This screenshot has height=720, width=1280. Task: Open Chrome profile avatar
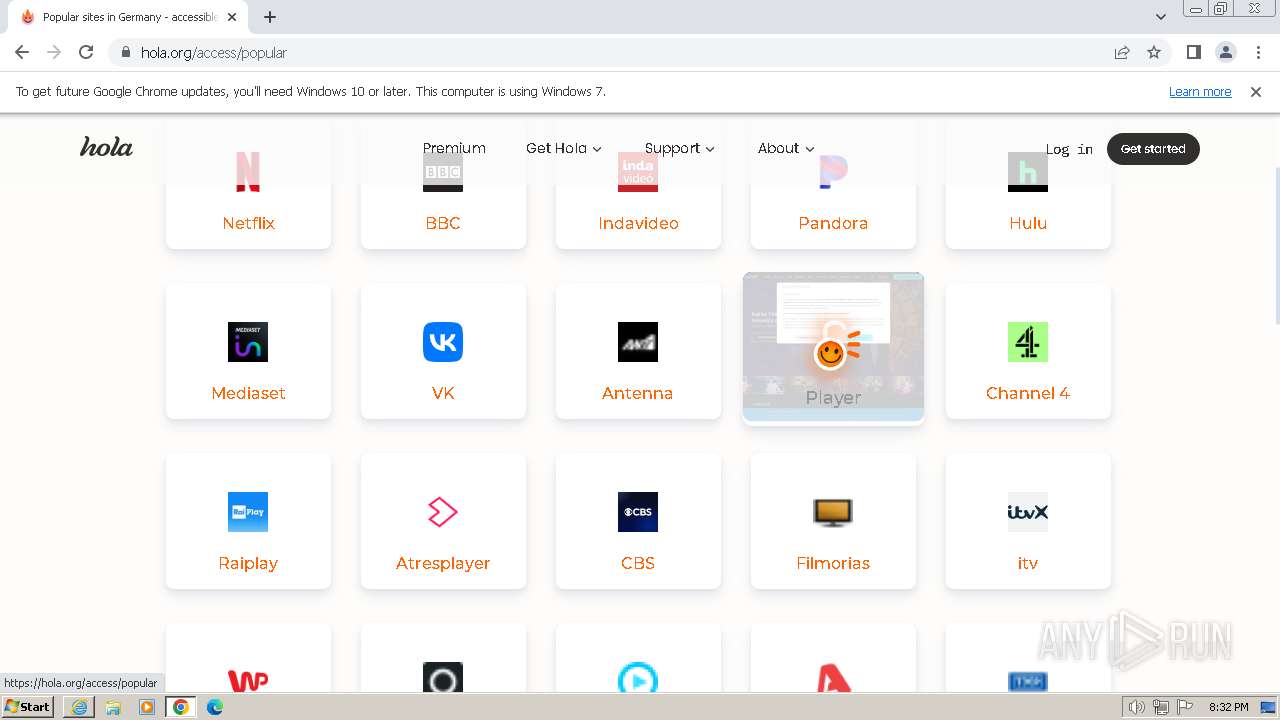pyautogui.click(x=1225, y=52)
